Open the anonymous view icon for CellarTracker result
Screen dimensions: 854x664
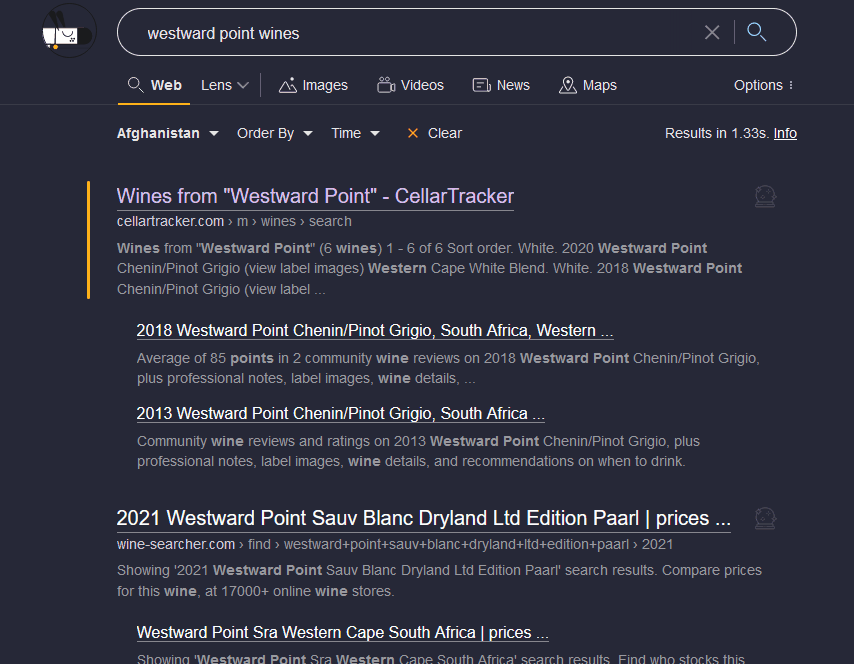765,197
